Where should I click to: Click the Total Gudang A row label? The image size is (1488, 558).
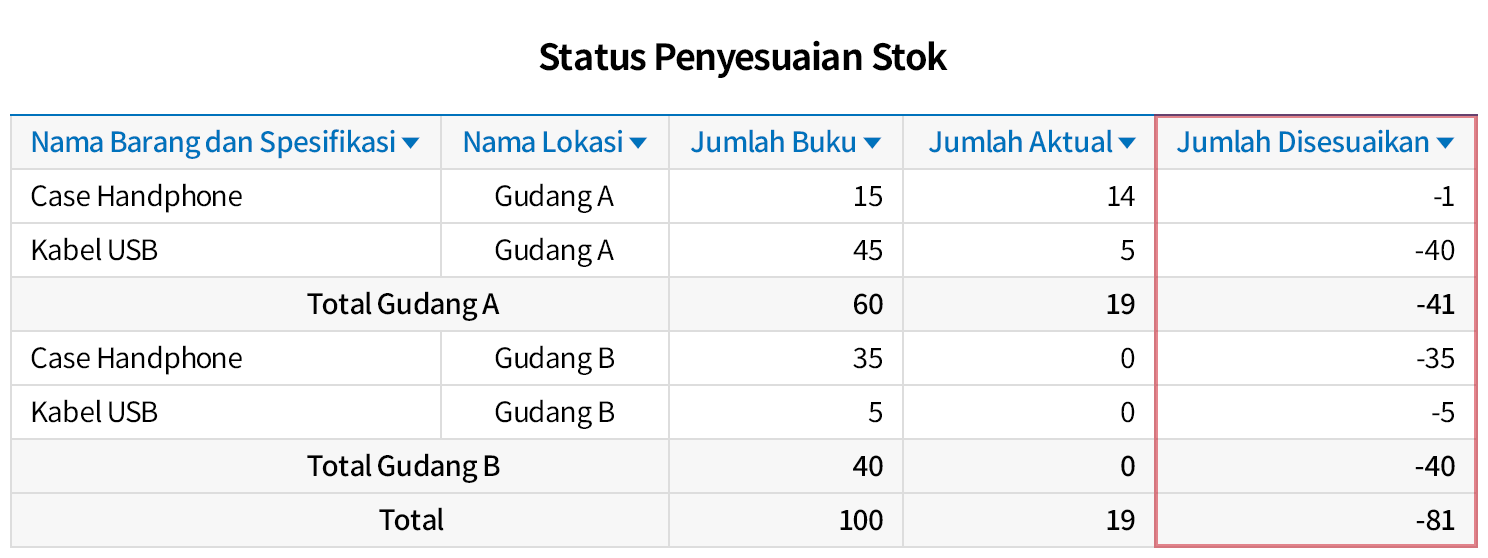pyautogui.click(x=402, y=304)
